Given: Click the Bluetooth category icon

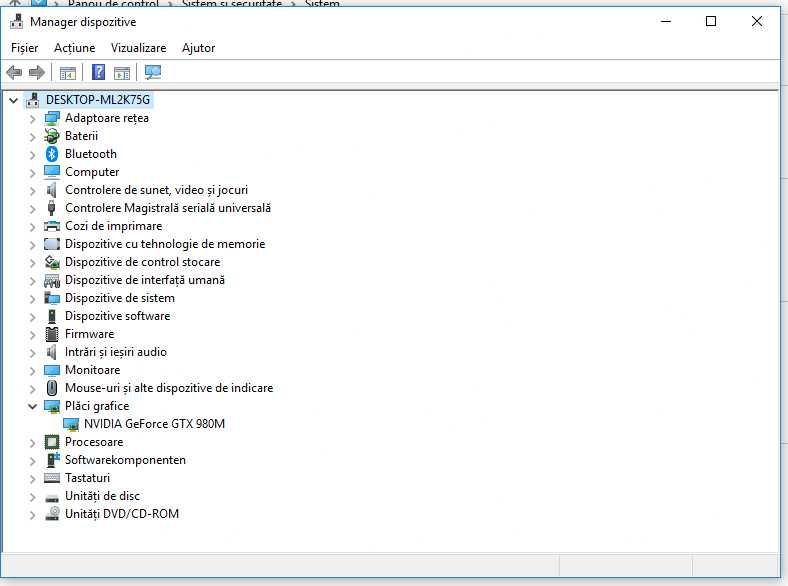Looking at the screenshot, I should click(52, 154).
